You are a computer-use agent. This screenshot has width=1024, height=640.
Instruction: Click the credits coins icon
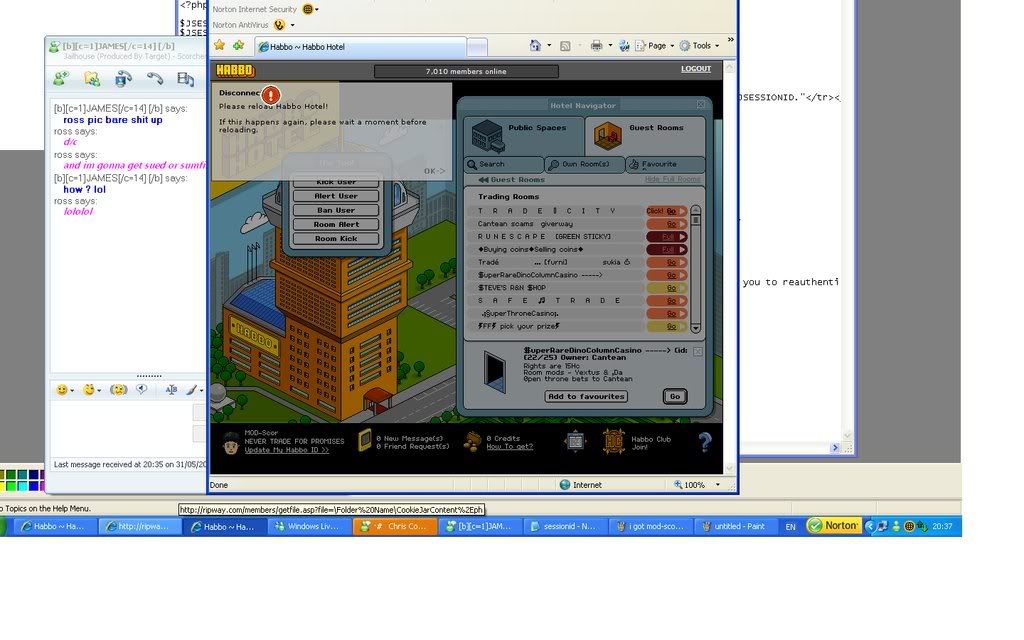point(472,441)
